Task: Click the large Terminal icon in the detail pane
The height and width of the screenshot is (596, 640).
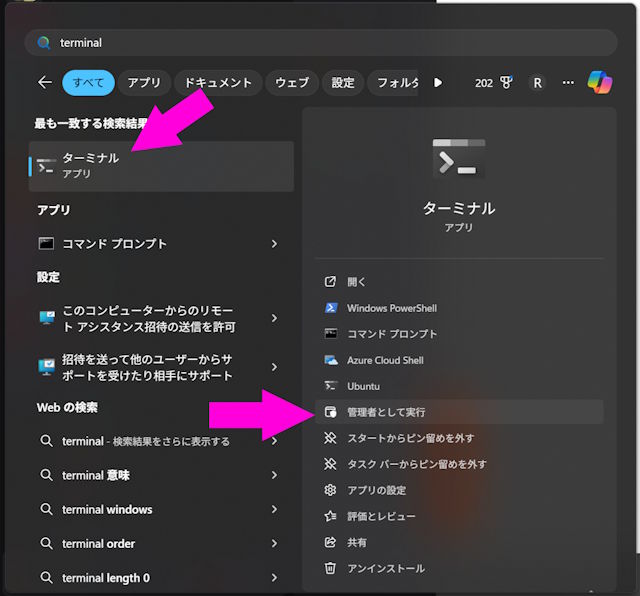Action: click(x=459, y=158)
